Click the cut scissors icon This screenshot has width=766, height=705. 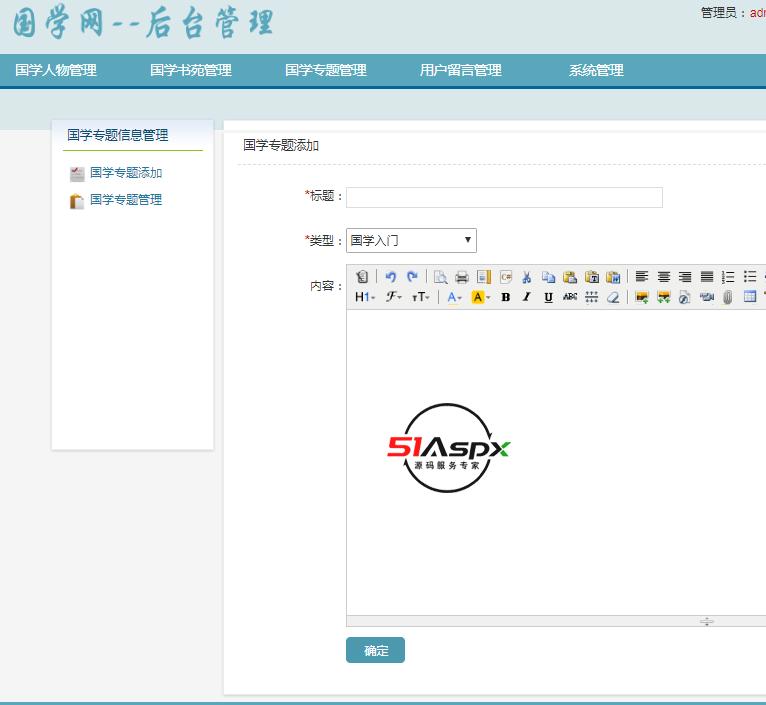[526, 277]
